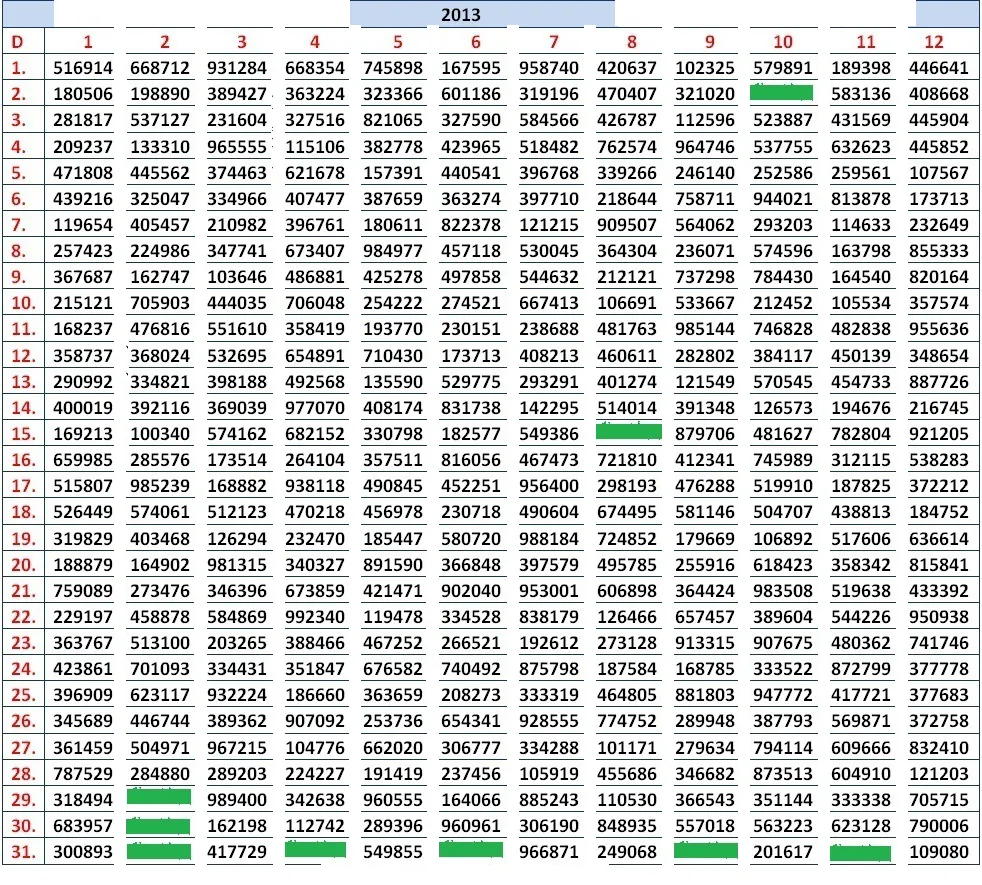Click the cell containing 988184
982x885 pixels.
[x=549, y=539]
